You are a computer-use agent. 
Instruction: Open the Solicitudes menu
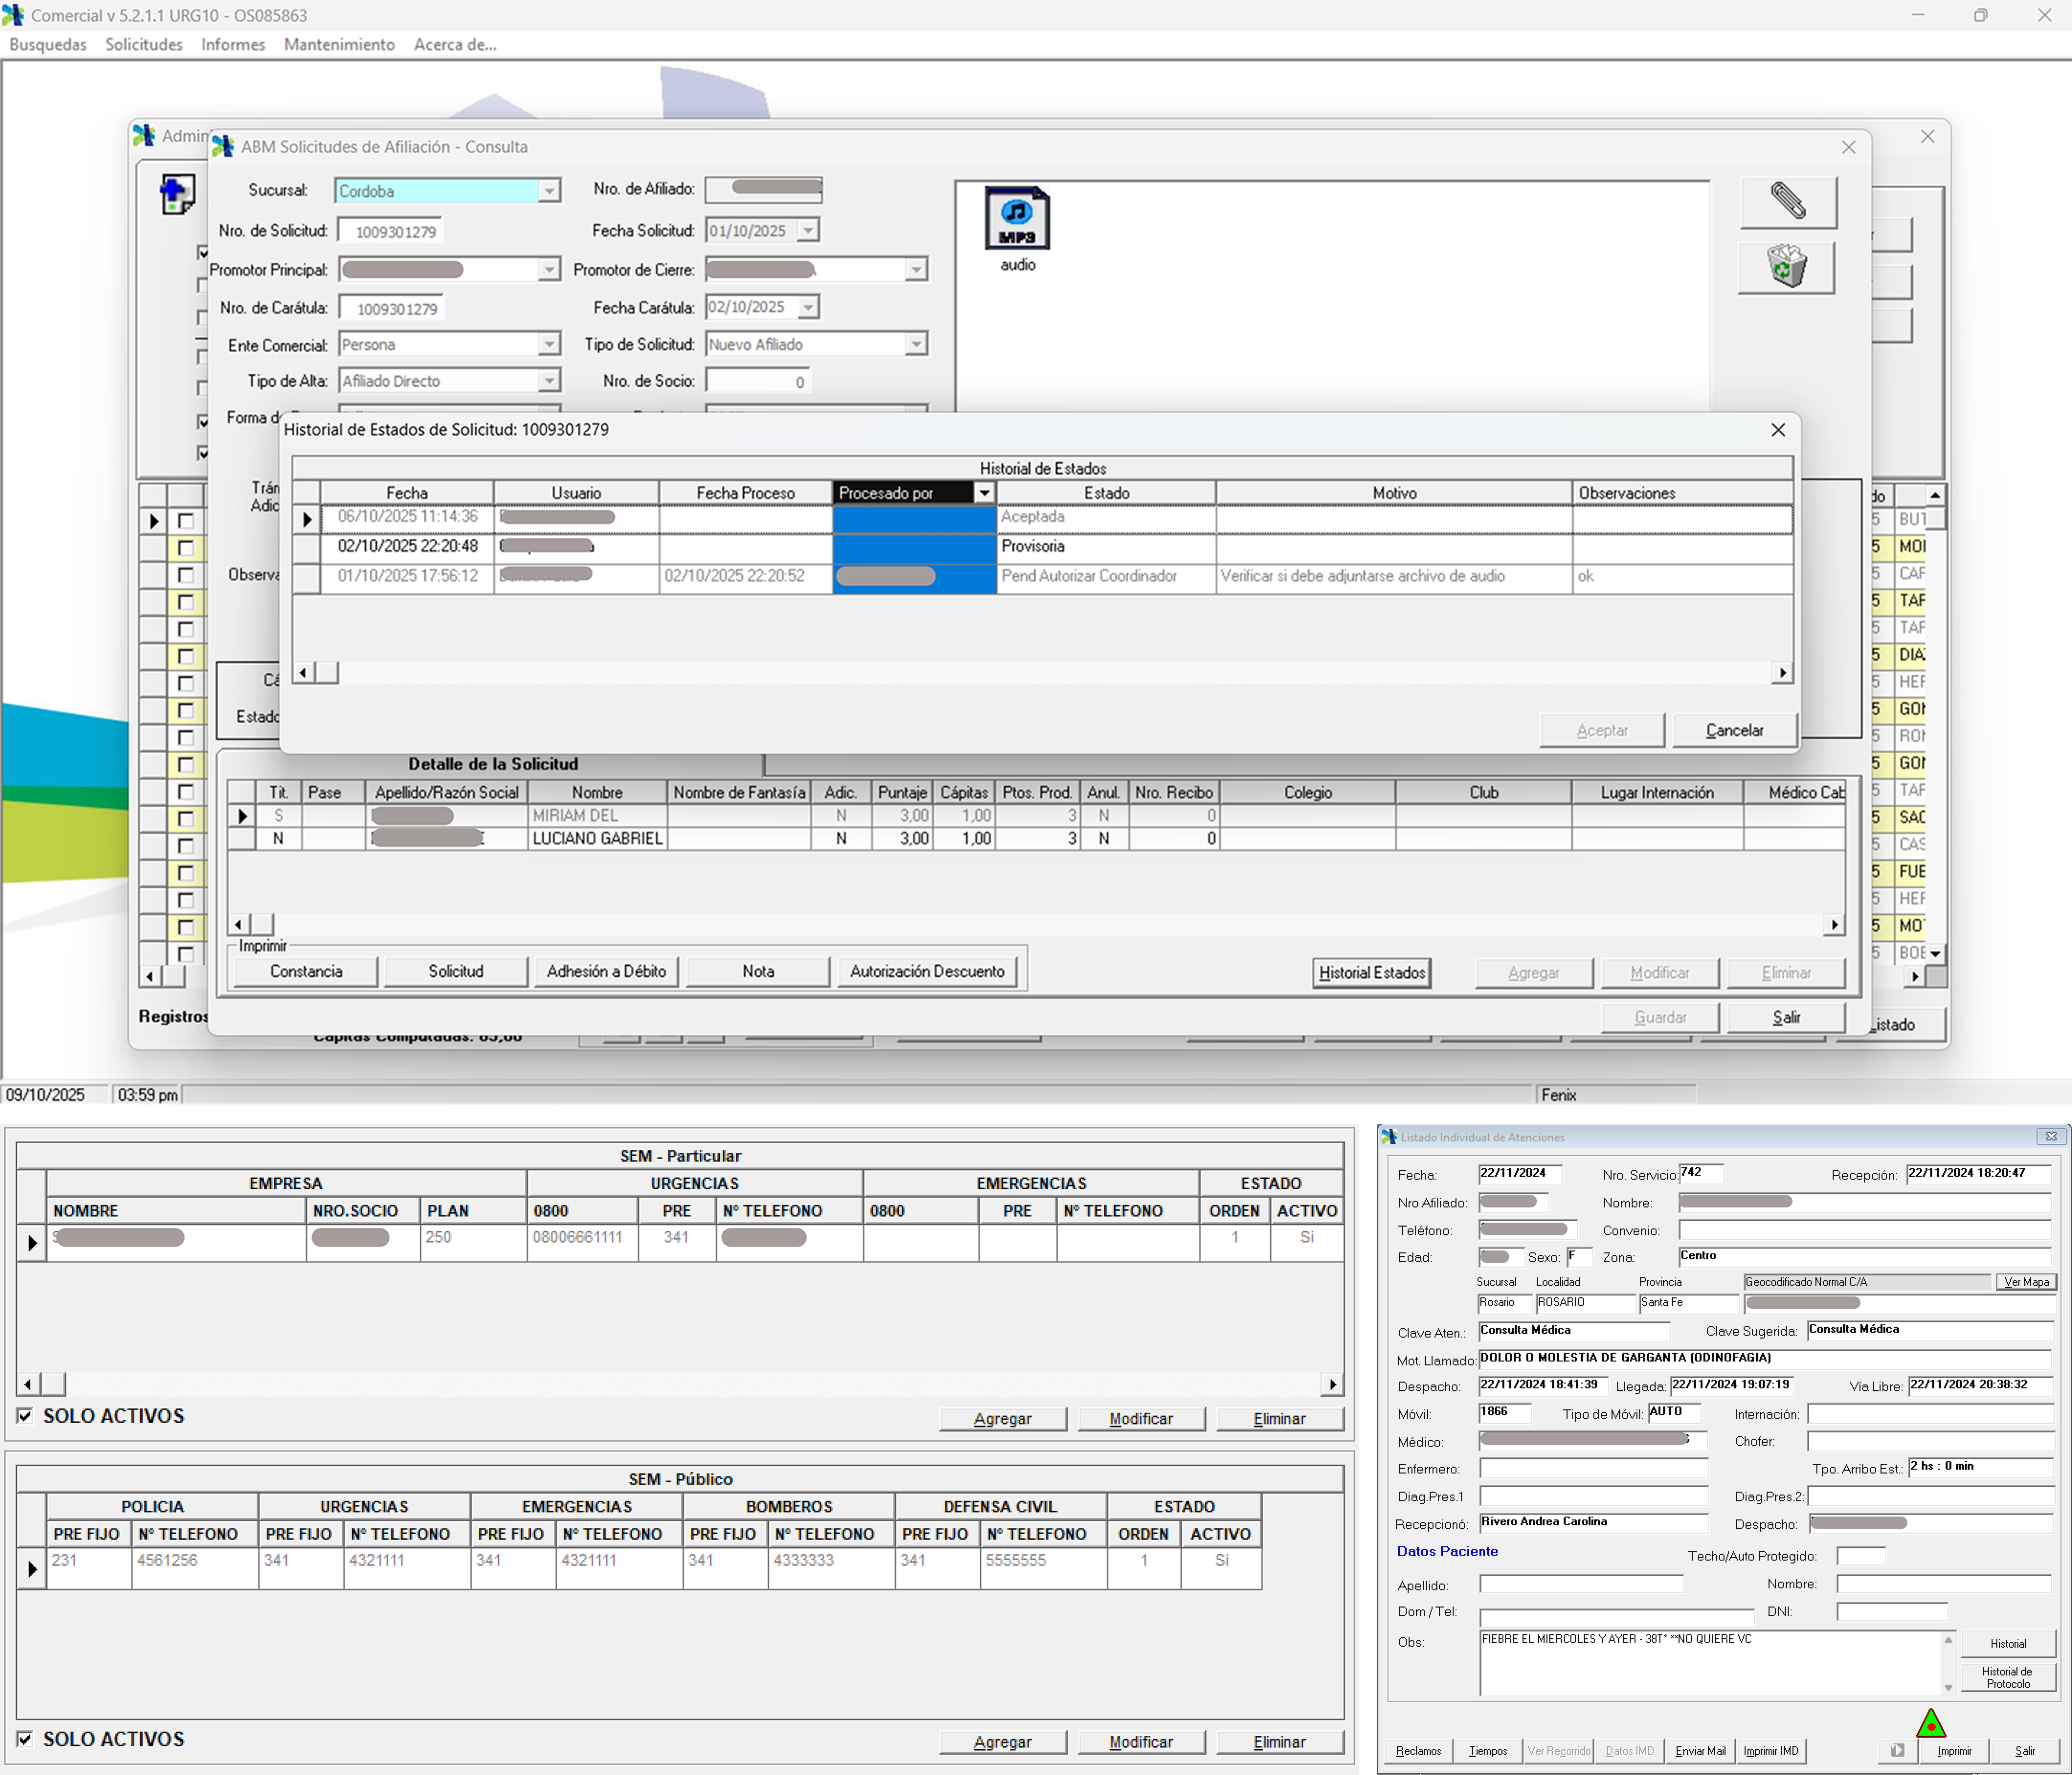tap(144, 45)
